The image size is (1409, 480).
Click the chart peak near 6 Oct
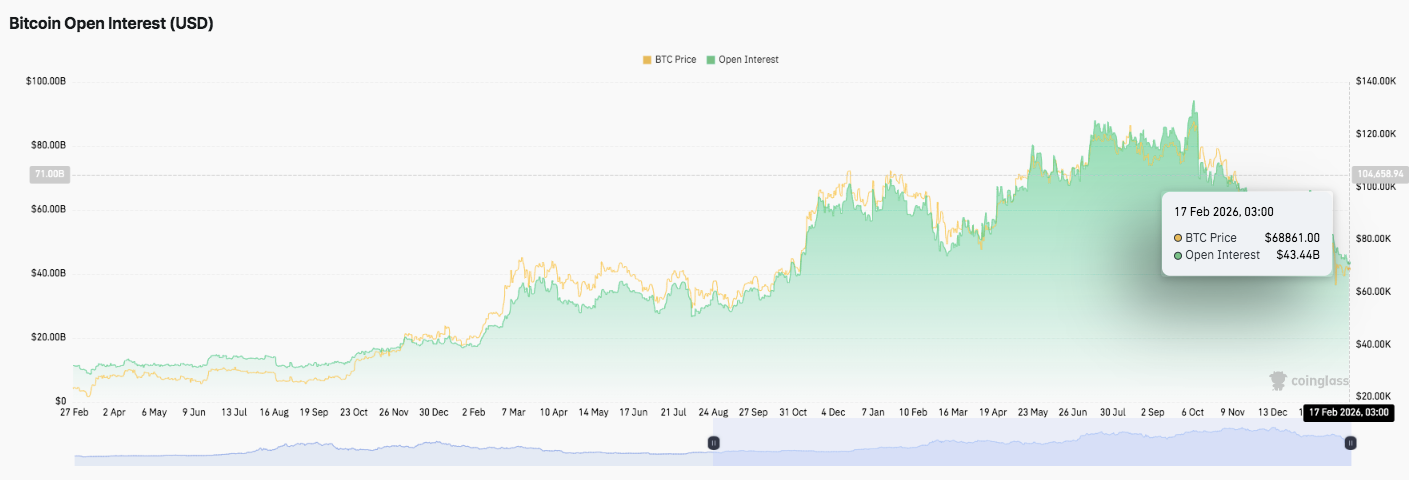click(1193, 102)
